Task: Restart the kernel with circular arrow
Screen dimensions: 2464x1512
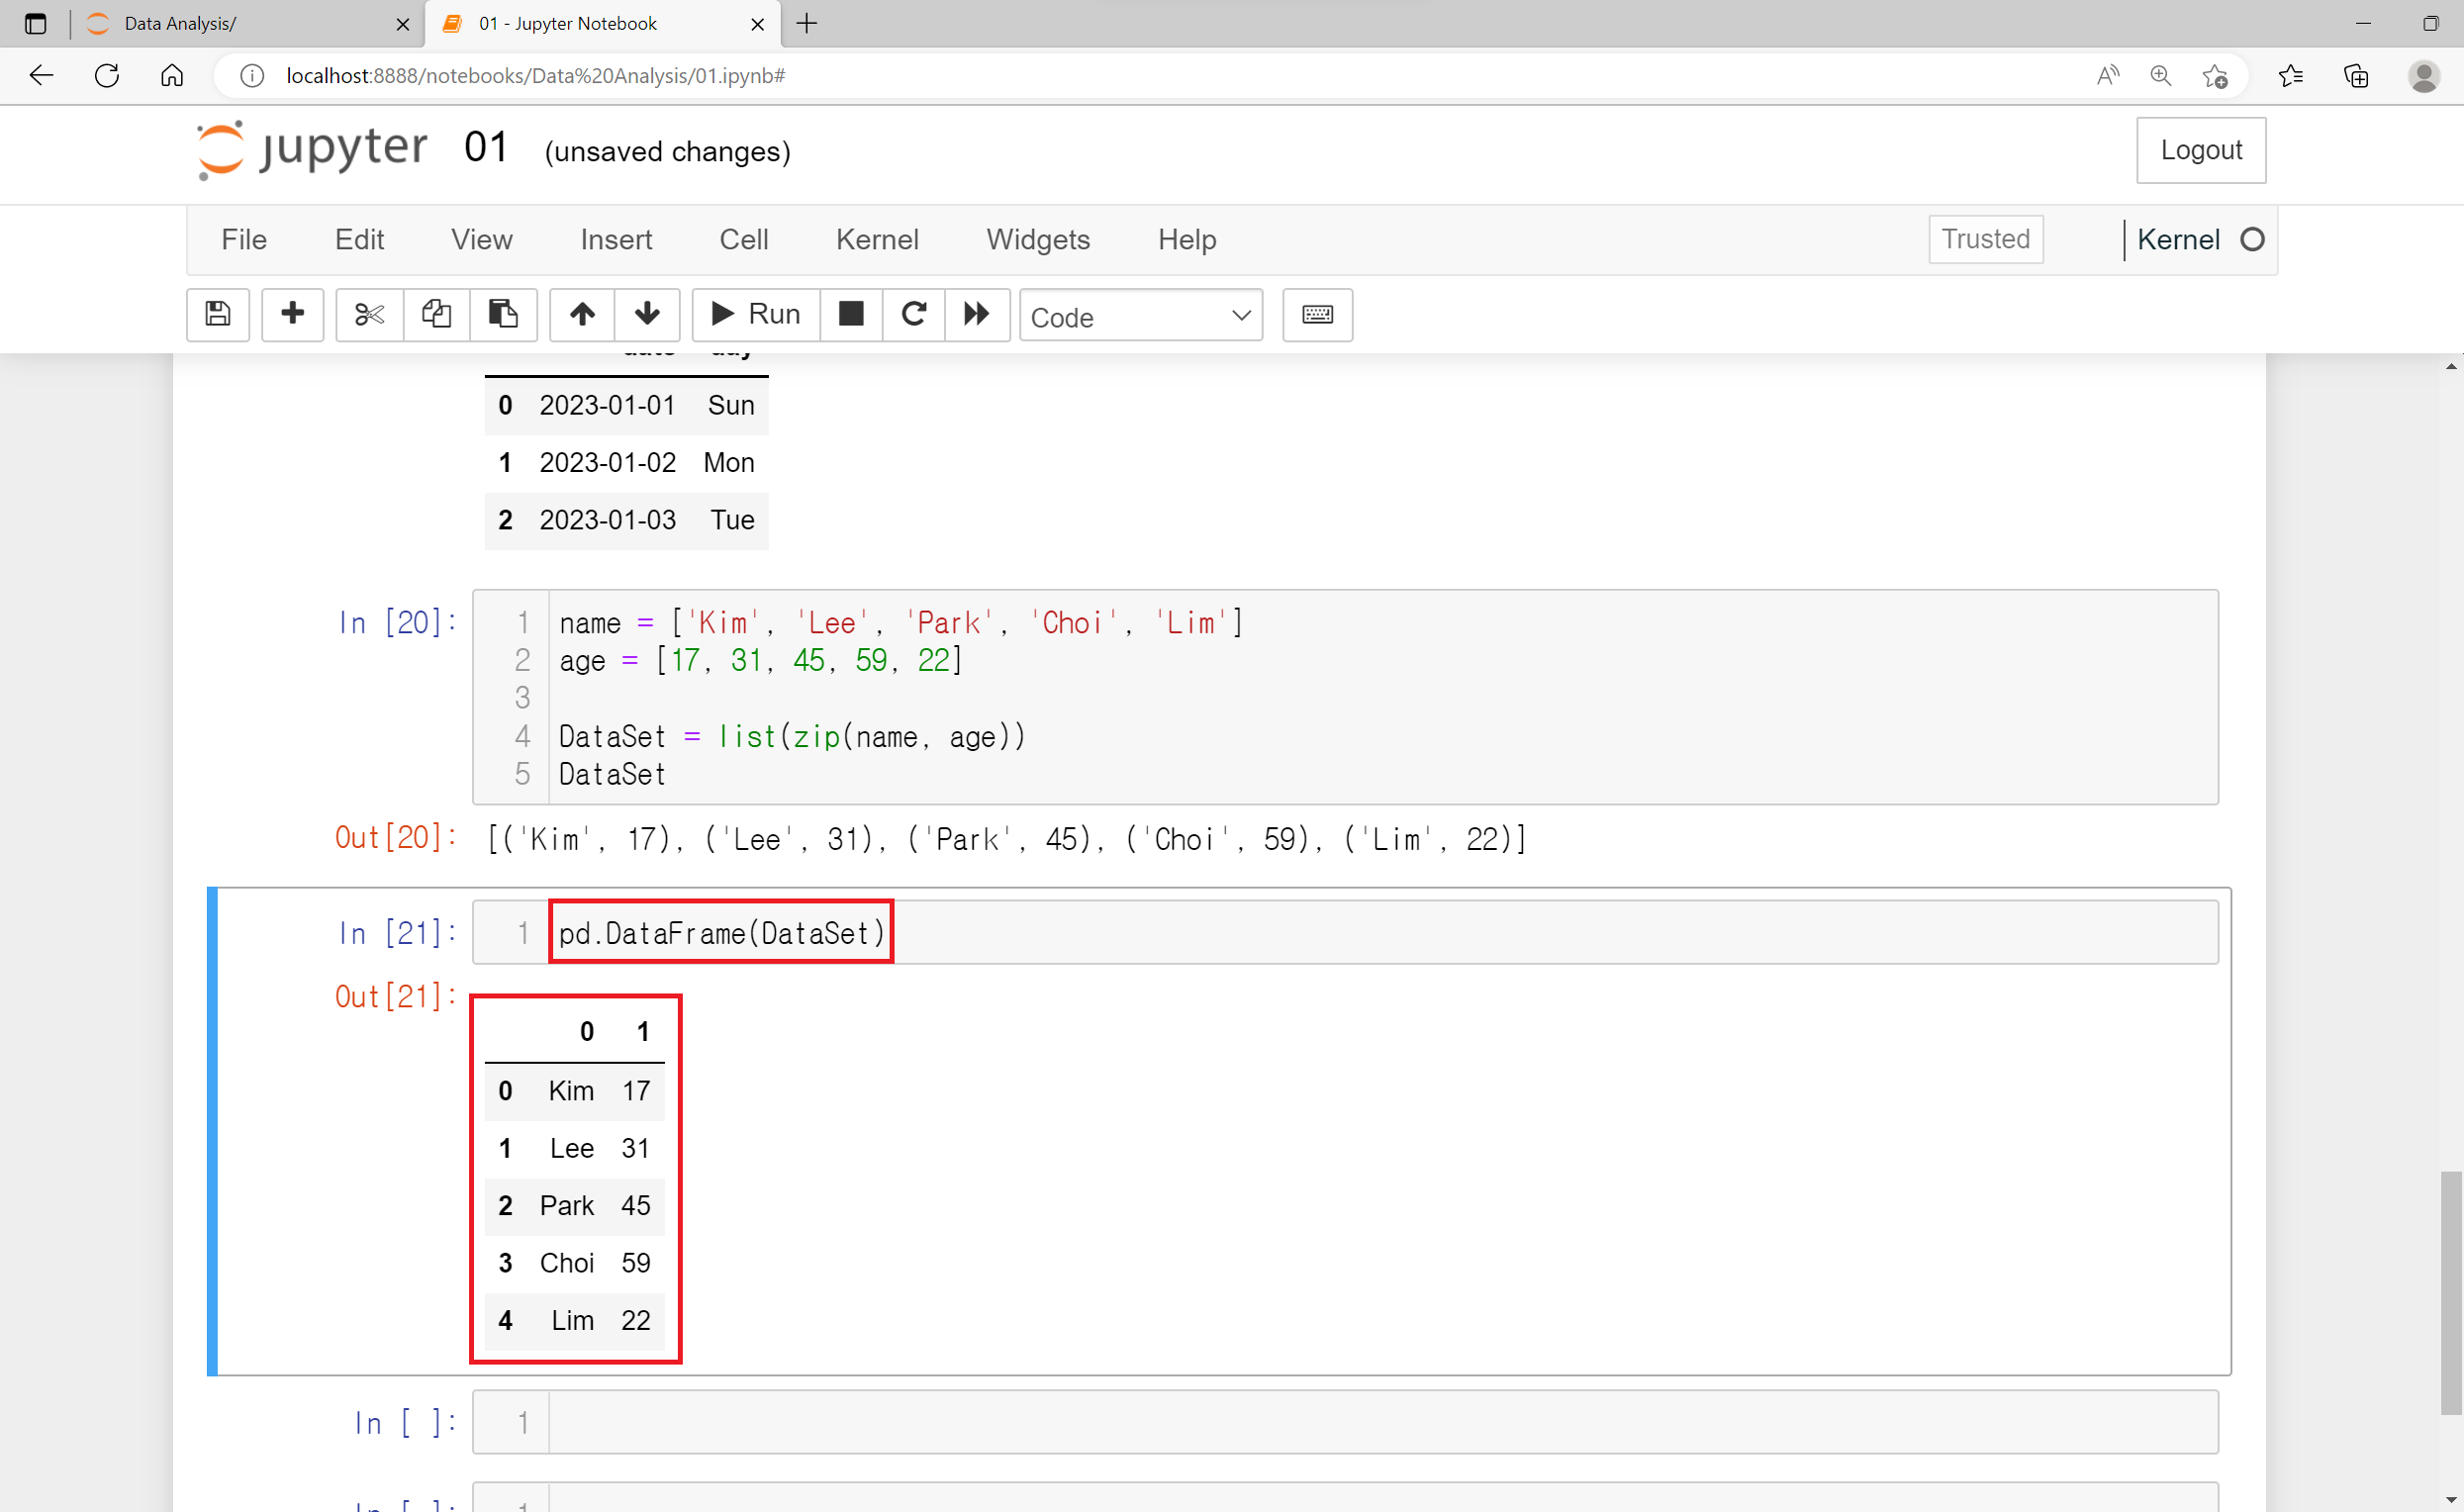Action: click(x=913, y=314)
